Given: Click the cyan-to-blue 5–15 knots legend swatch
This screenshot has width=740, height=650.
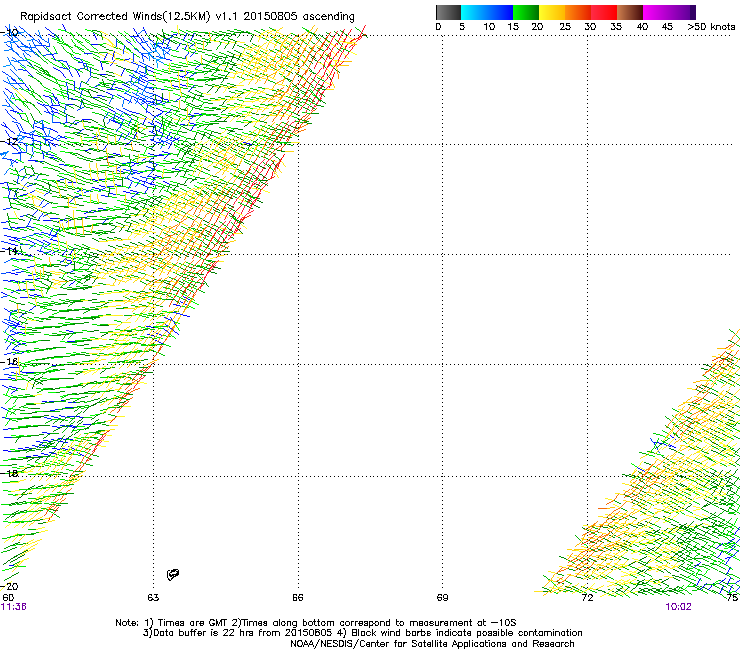Looking at the screenshot, I should (x=487, y=12).
